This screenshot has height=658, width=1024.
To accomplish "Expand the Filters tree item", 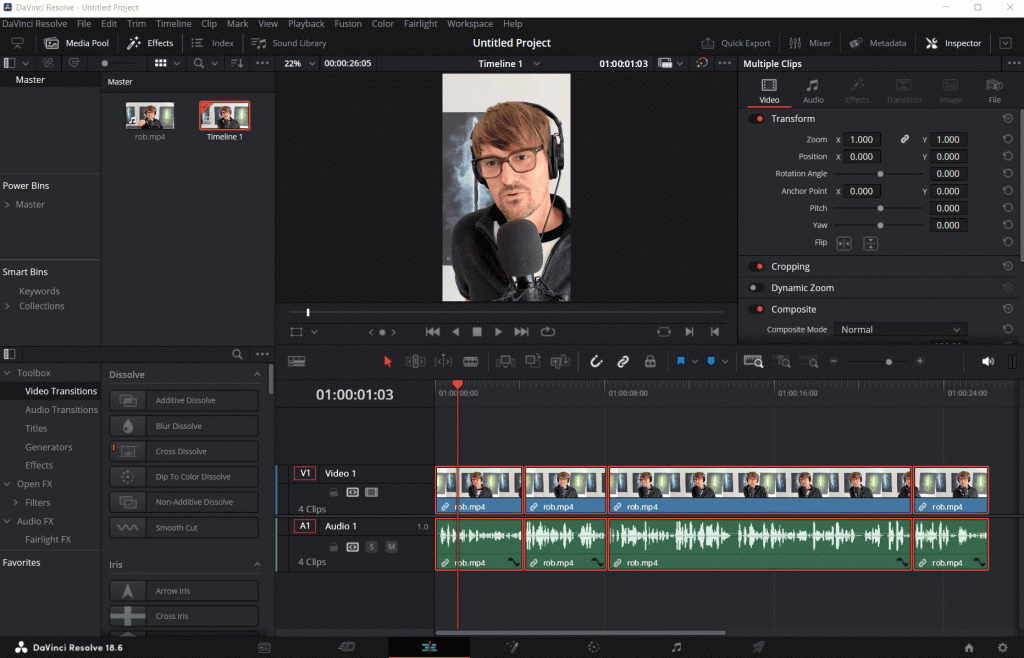I will [15, 503].
